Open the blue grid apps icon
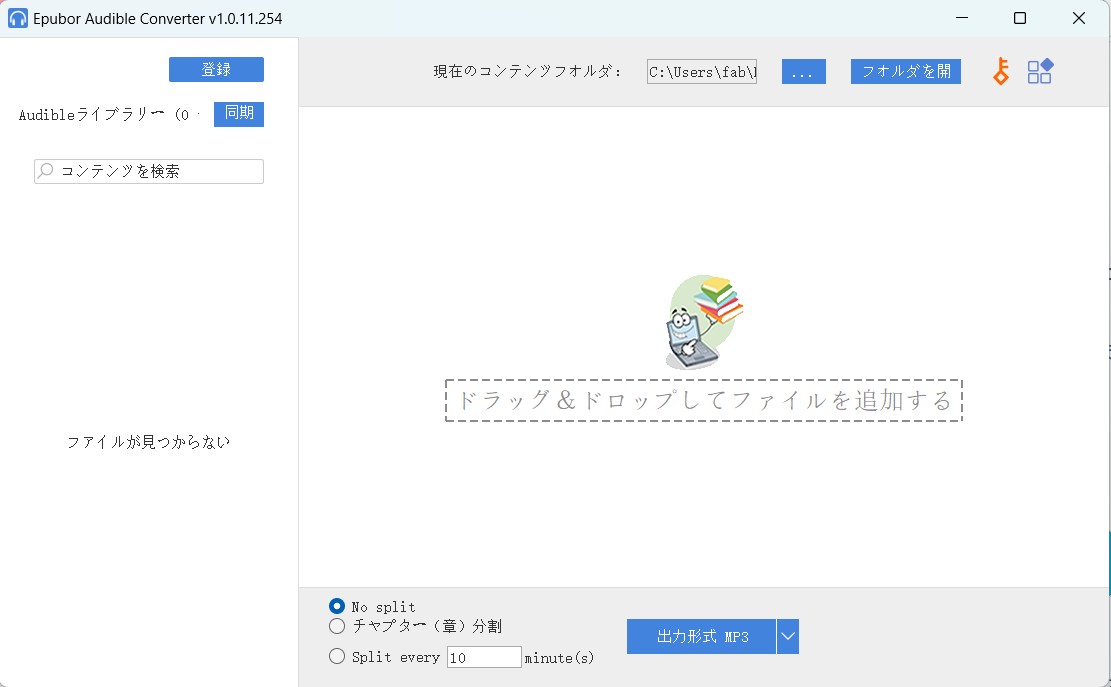 (x=1040, y=72)
